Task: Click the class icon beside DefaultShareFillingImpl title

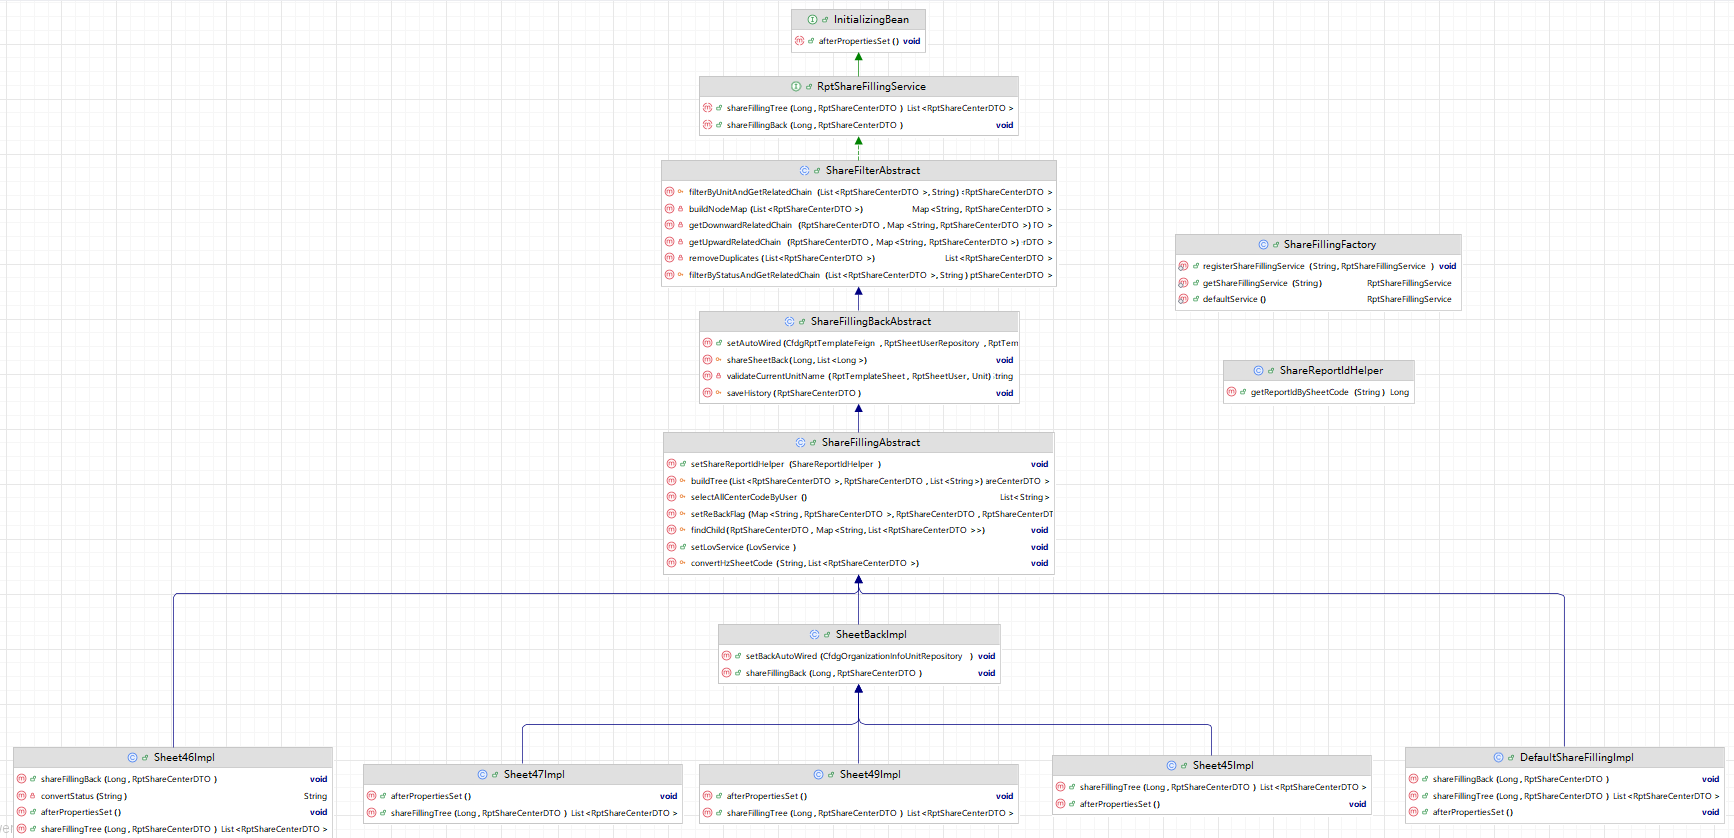Action: tap(1498, 758)
